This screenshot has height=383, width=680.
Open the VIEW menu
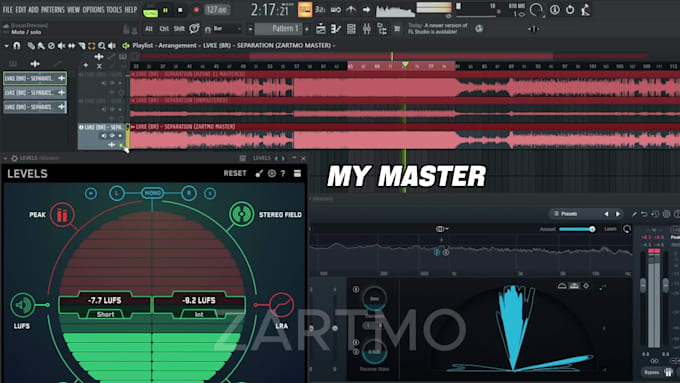73,10
